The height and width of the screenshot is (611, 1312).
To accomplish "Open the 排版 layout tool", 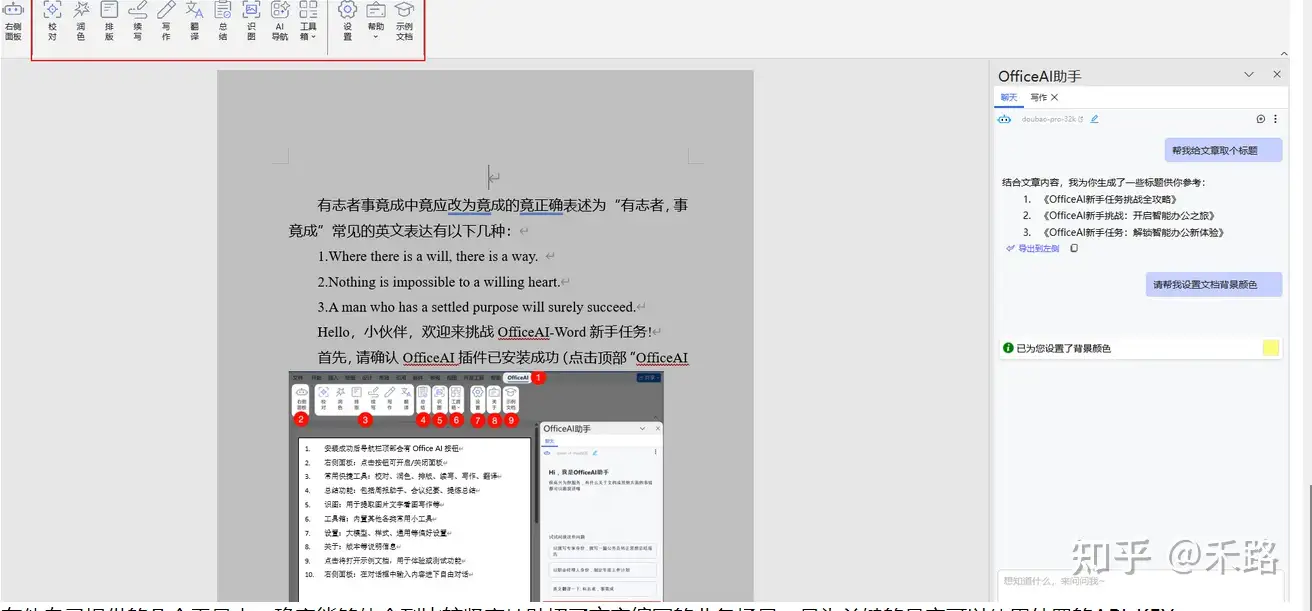I will [109, 21].
